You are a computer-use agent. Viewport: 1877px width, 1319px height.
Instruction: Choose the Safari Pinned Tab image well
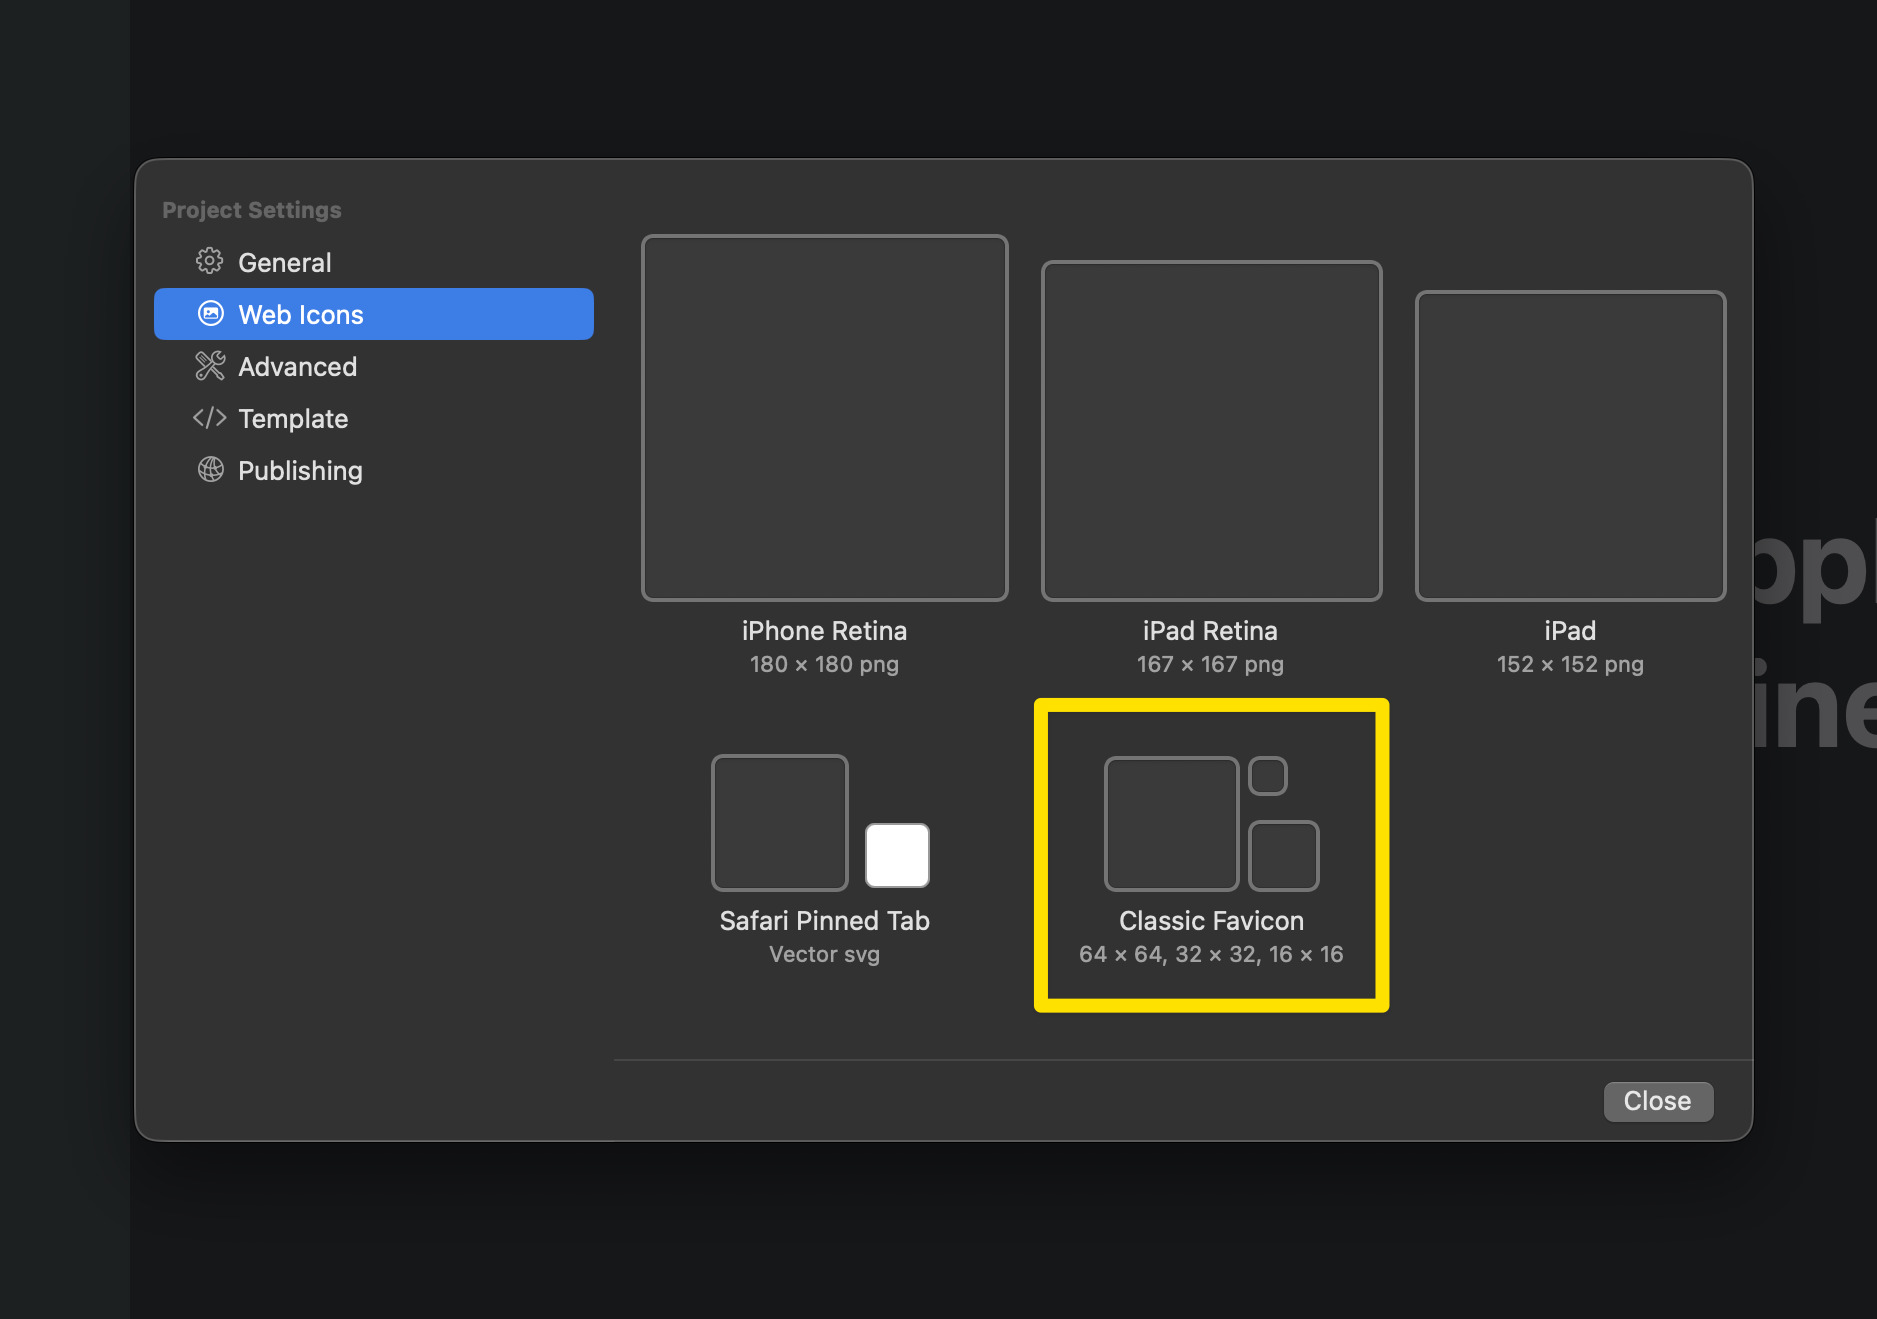point(780,822)
